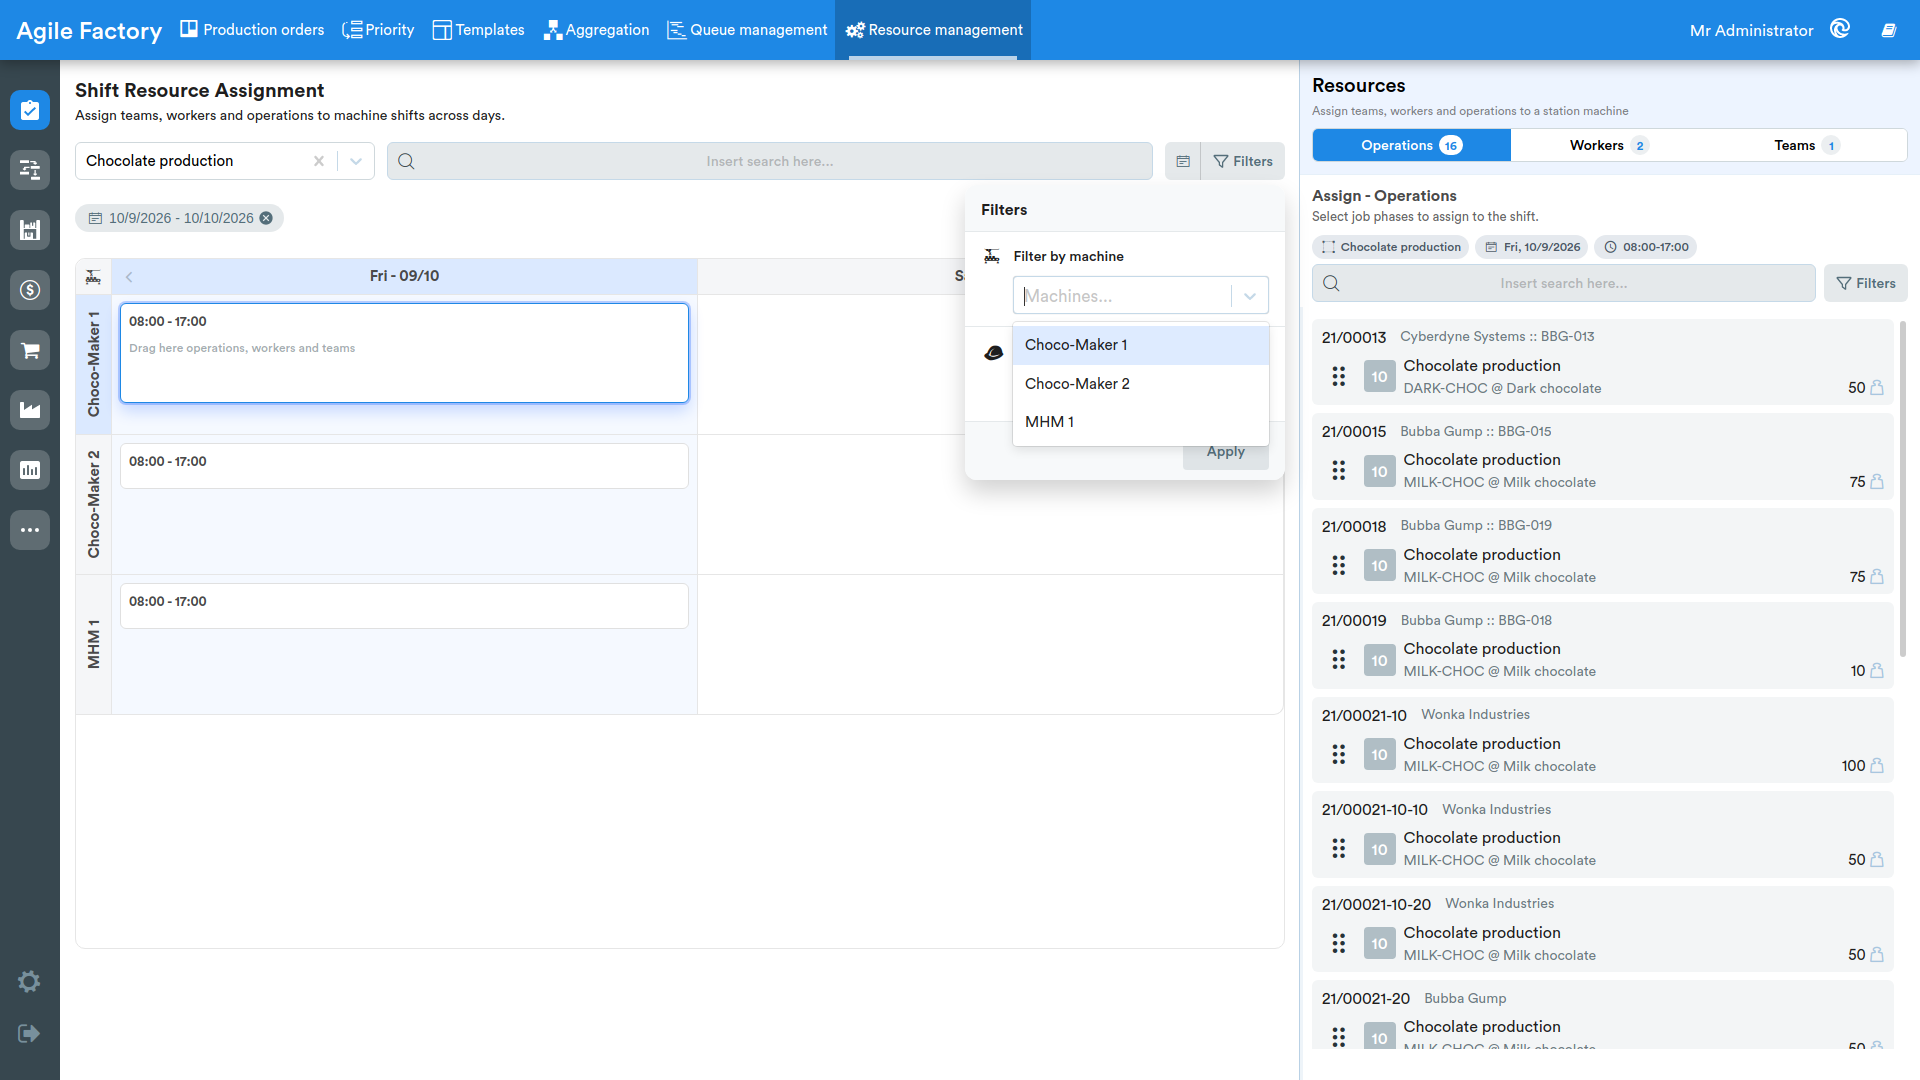The width and height of the screenshot is (1920, 1080).
Task: Click Filters button in Resources panel
Action: [x=1866, y=283]
